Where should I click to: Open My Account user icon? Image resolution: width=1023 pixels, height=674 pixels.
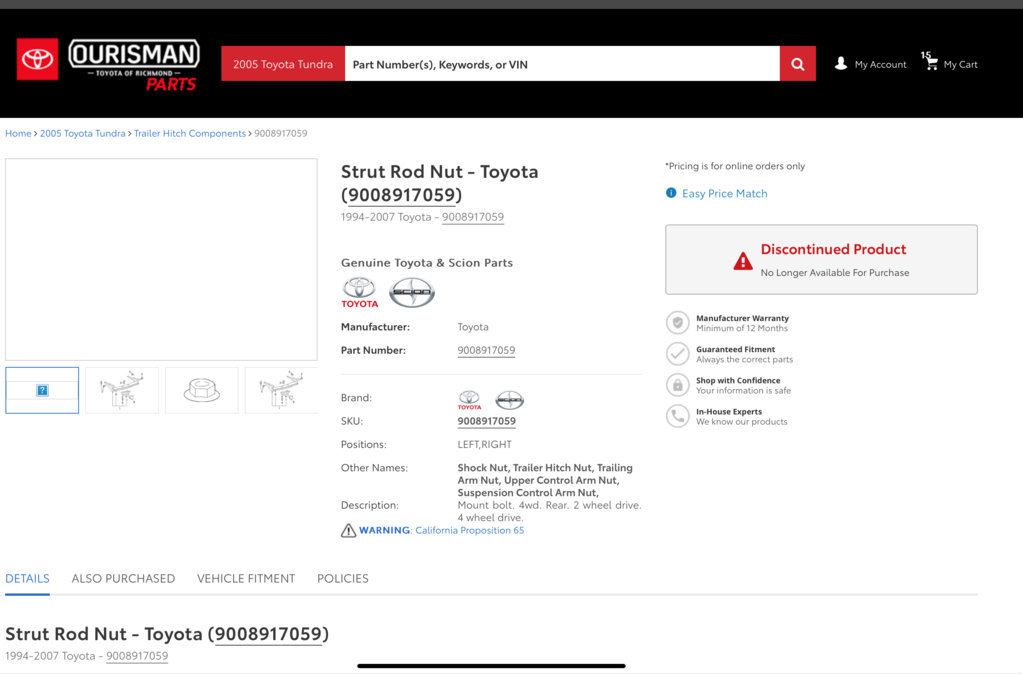(x=841, y=63)
